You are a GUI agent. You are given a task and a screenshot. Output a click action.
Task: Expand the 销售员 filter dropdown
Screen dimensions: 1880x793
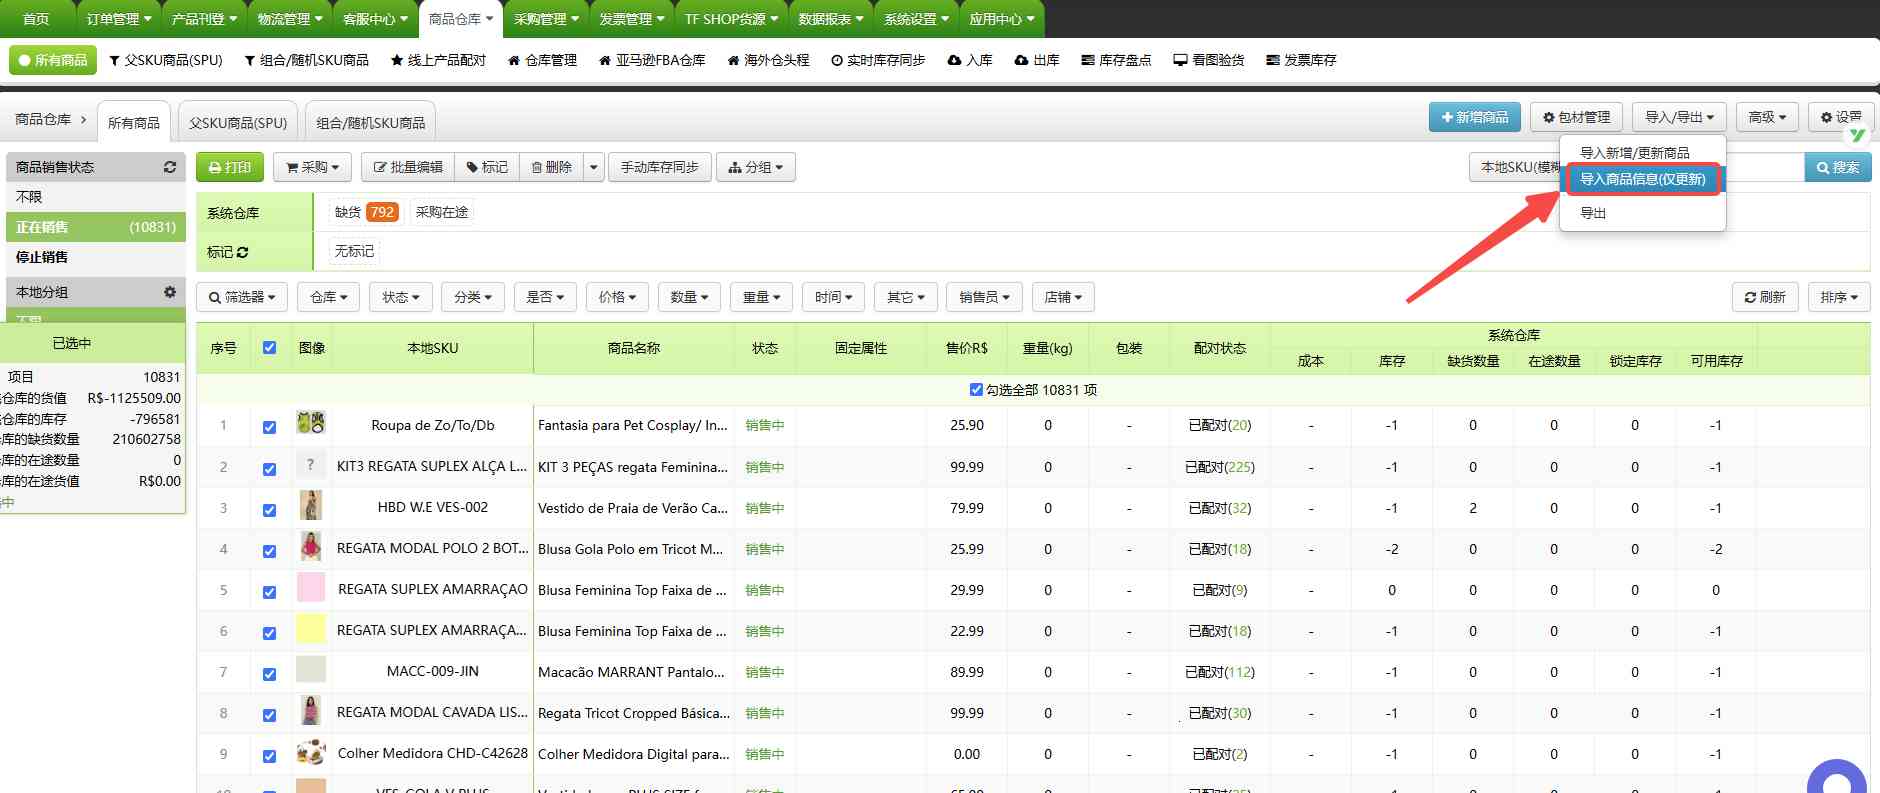(984, 297)
